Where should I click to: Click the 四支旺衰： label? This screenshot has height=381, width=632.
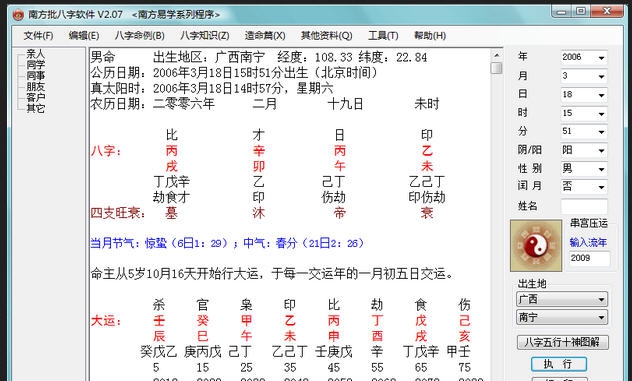click(x=118, y=213)
